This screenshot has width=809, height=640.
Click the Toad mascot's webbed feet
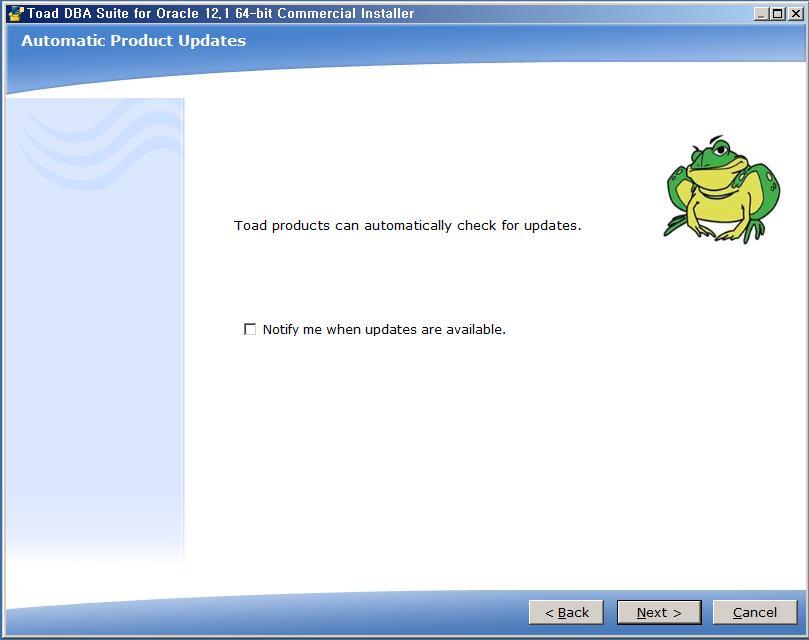[x=712, y=232]
